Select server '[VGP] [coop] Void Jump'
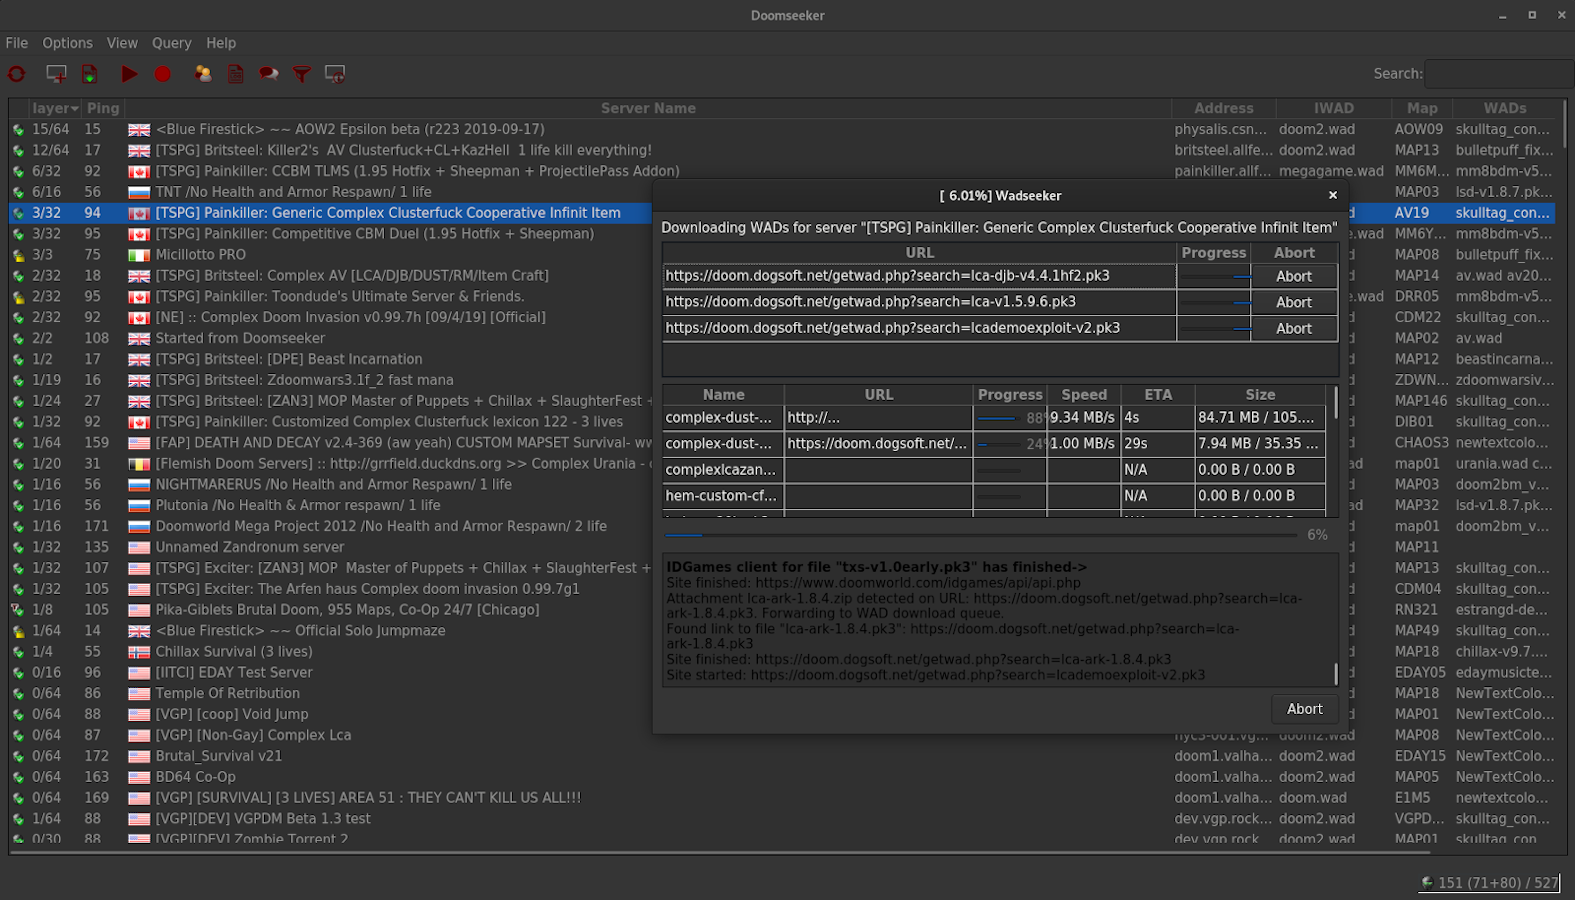This screenshot has height=900, width=1575. coord(231,715)
